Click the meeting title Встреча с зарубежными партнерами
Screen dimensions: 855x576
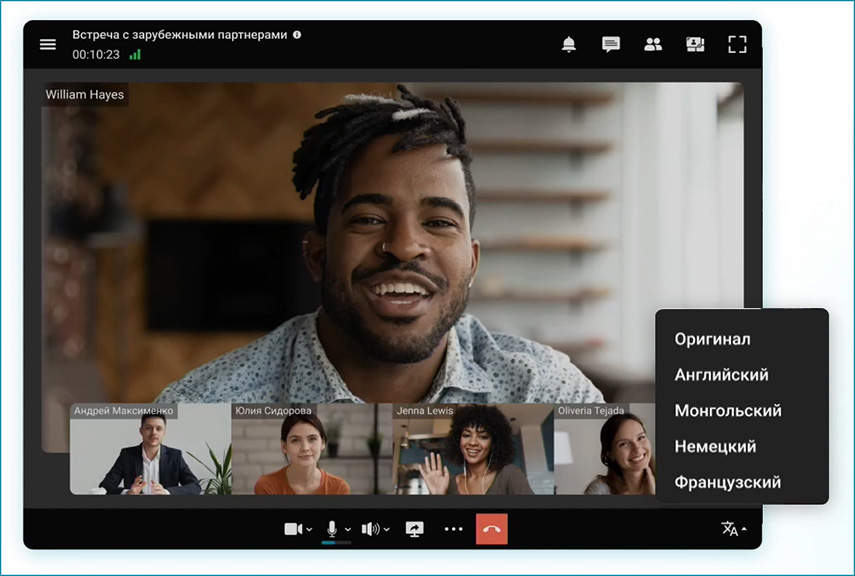tap(180, 35)
